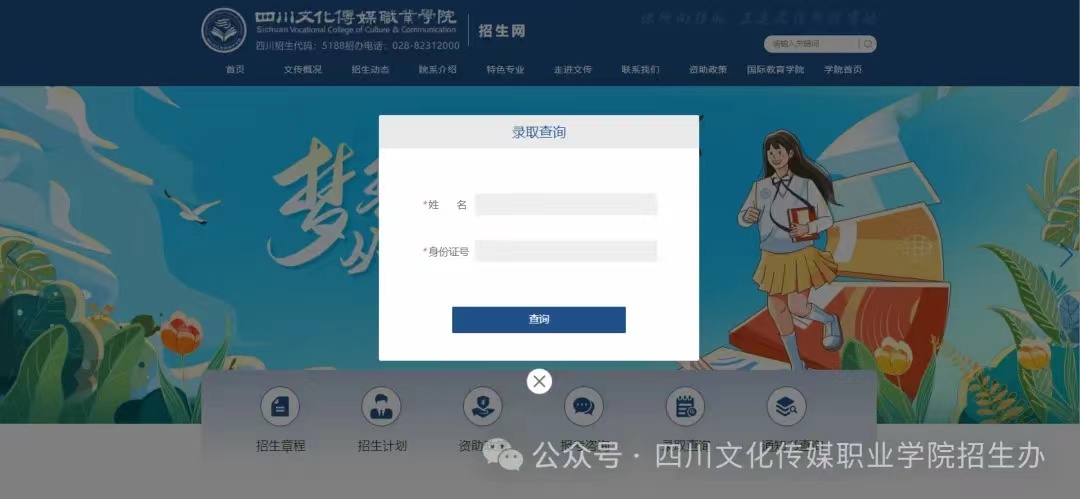
Task: Click the keyword search box in header
Action: [811, 44]
